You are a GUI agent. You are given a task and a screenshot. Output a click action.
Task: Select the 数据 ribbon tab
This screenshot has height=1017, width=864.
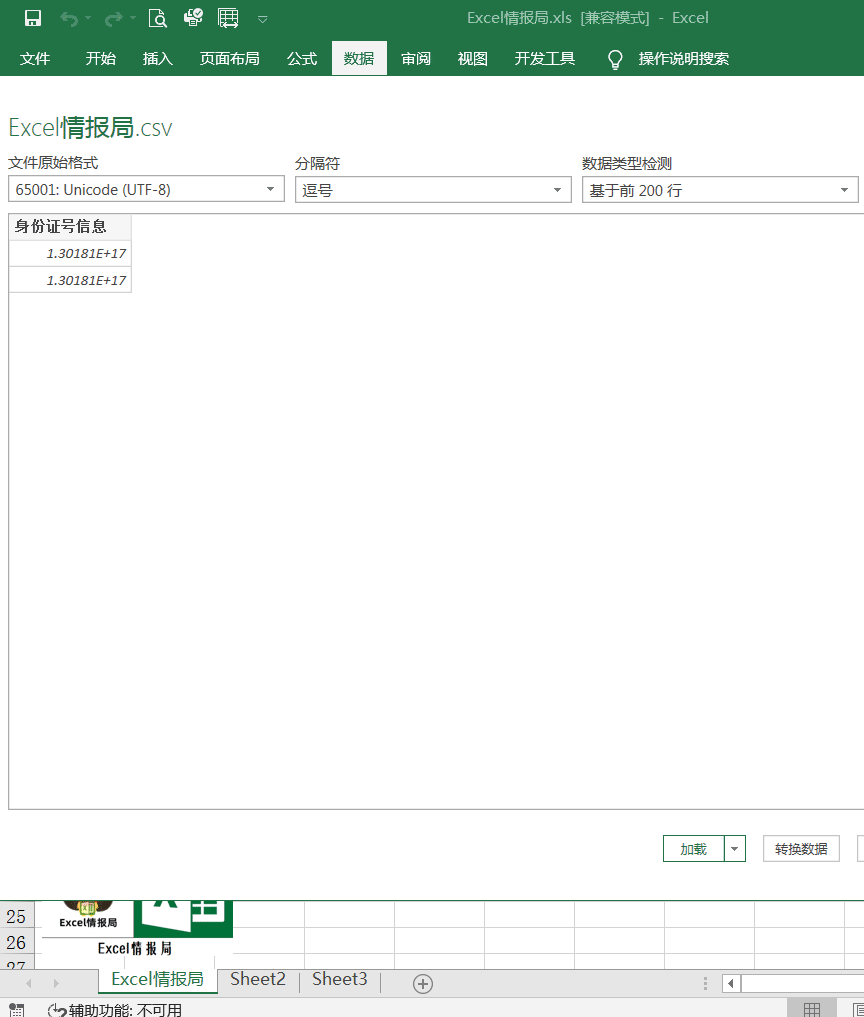[359, 58]
